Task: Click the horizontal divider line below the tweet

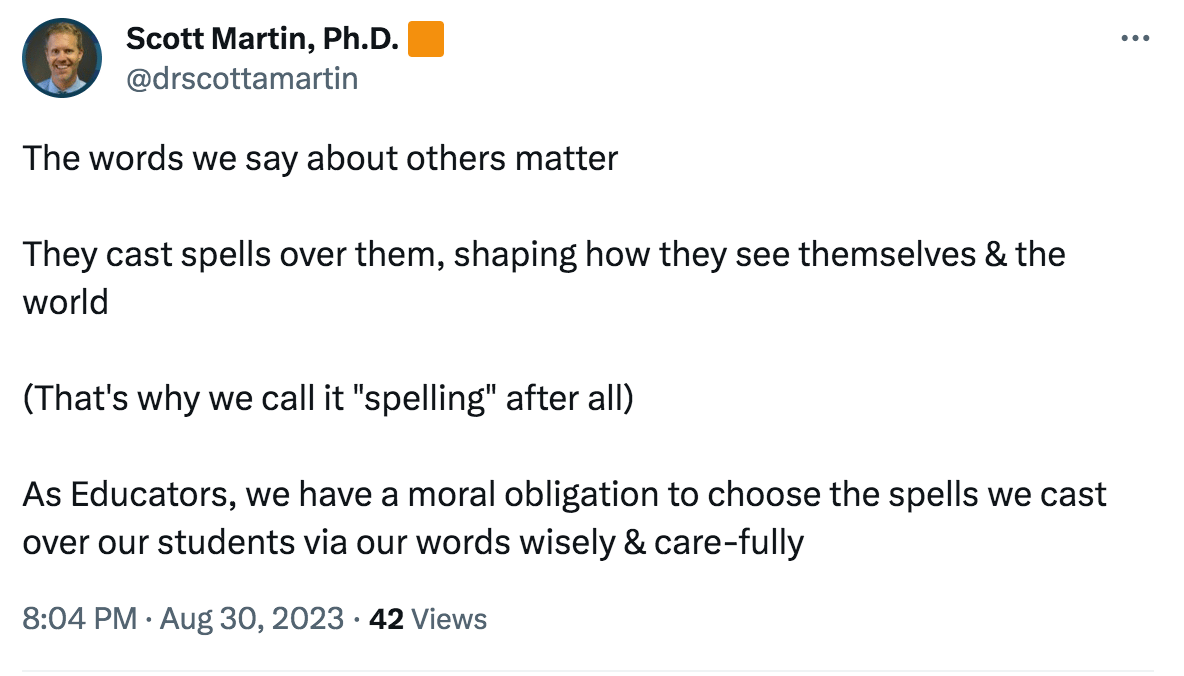Action: click(588, 670)
